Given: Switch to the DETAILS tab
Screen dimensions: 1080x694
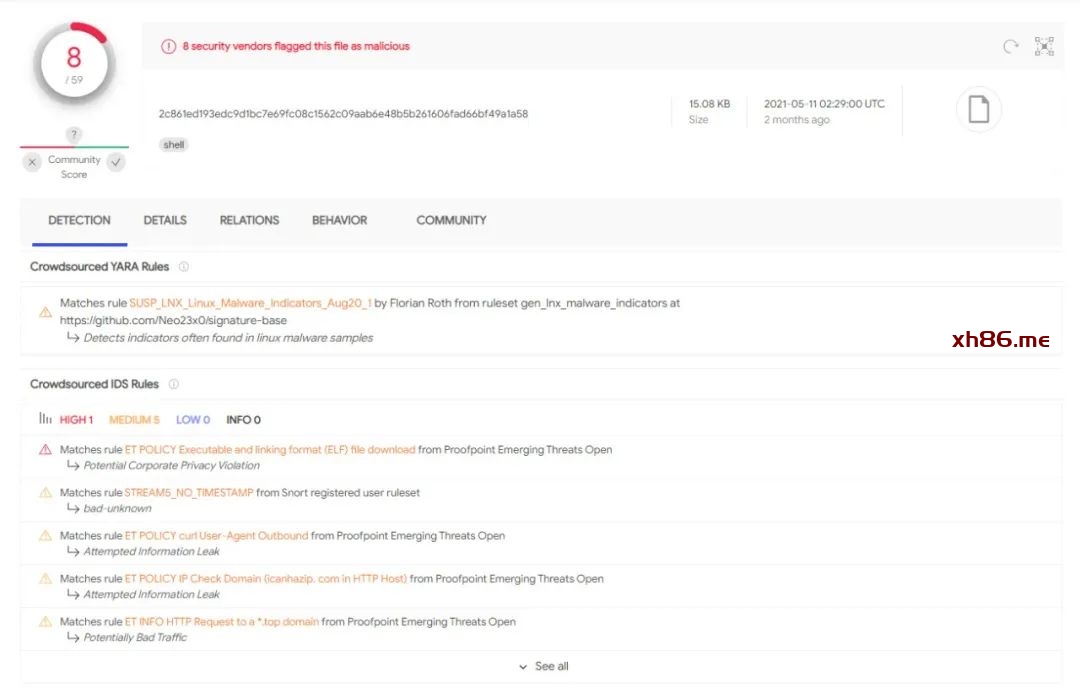Looking at the screenshot, I should point(165,220).
